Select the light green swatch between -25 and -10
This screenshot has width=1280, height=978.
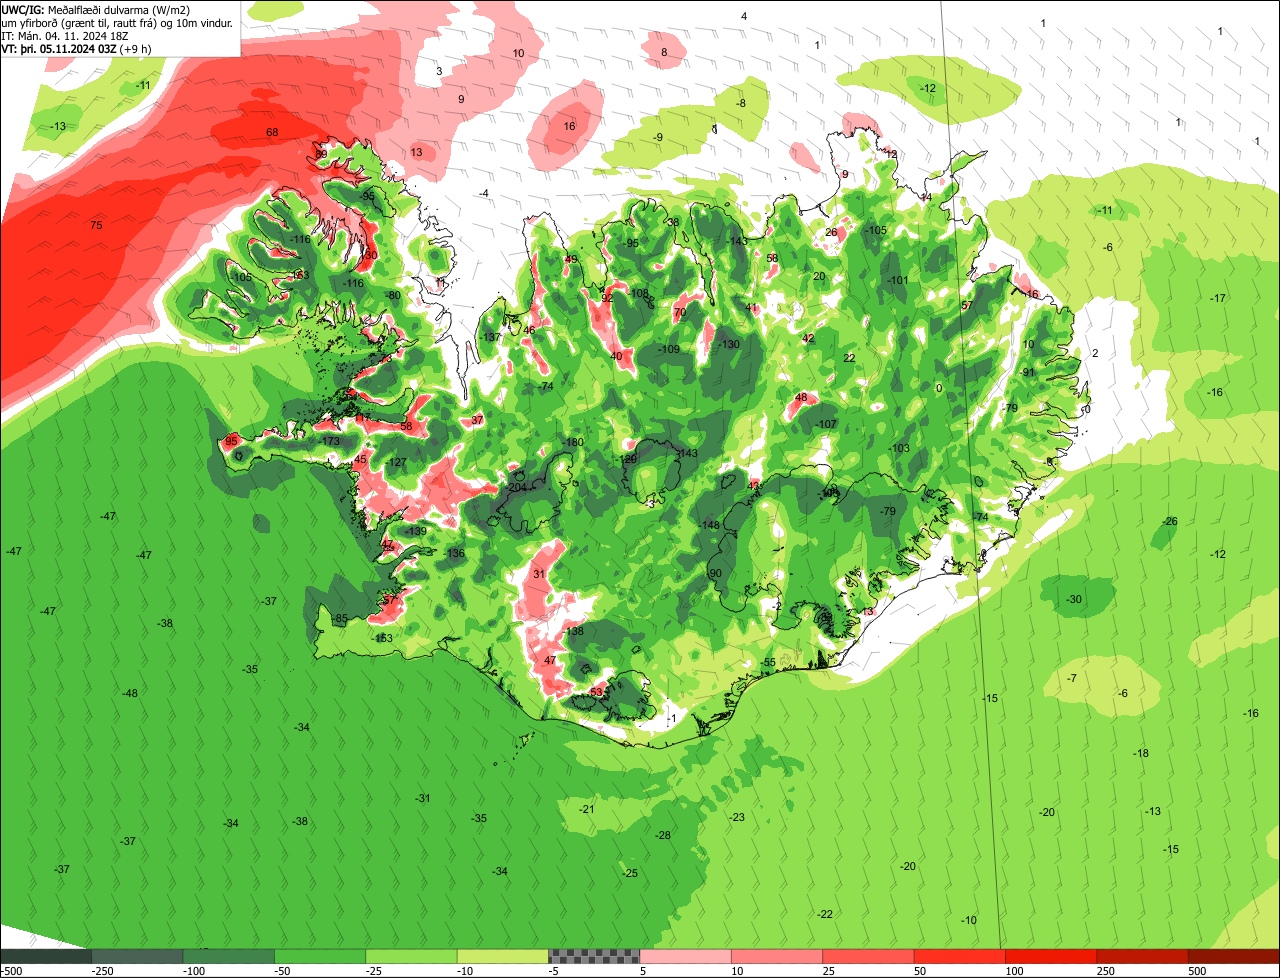point(411,956)
